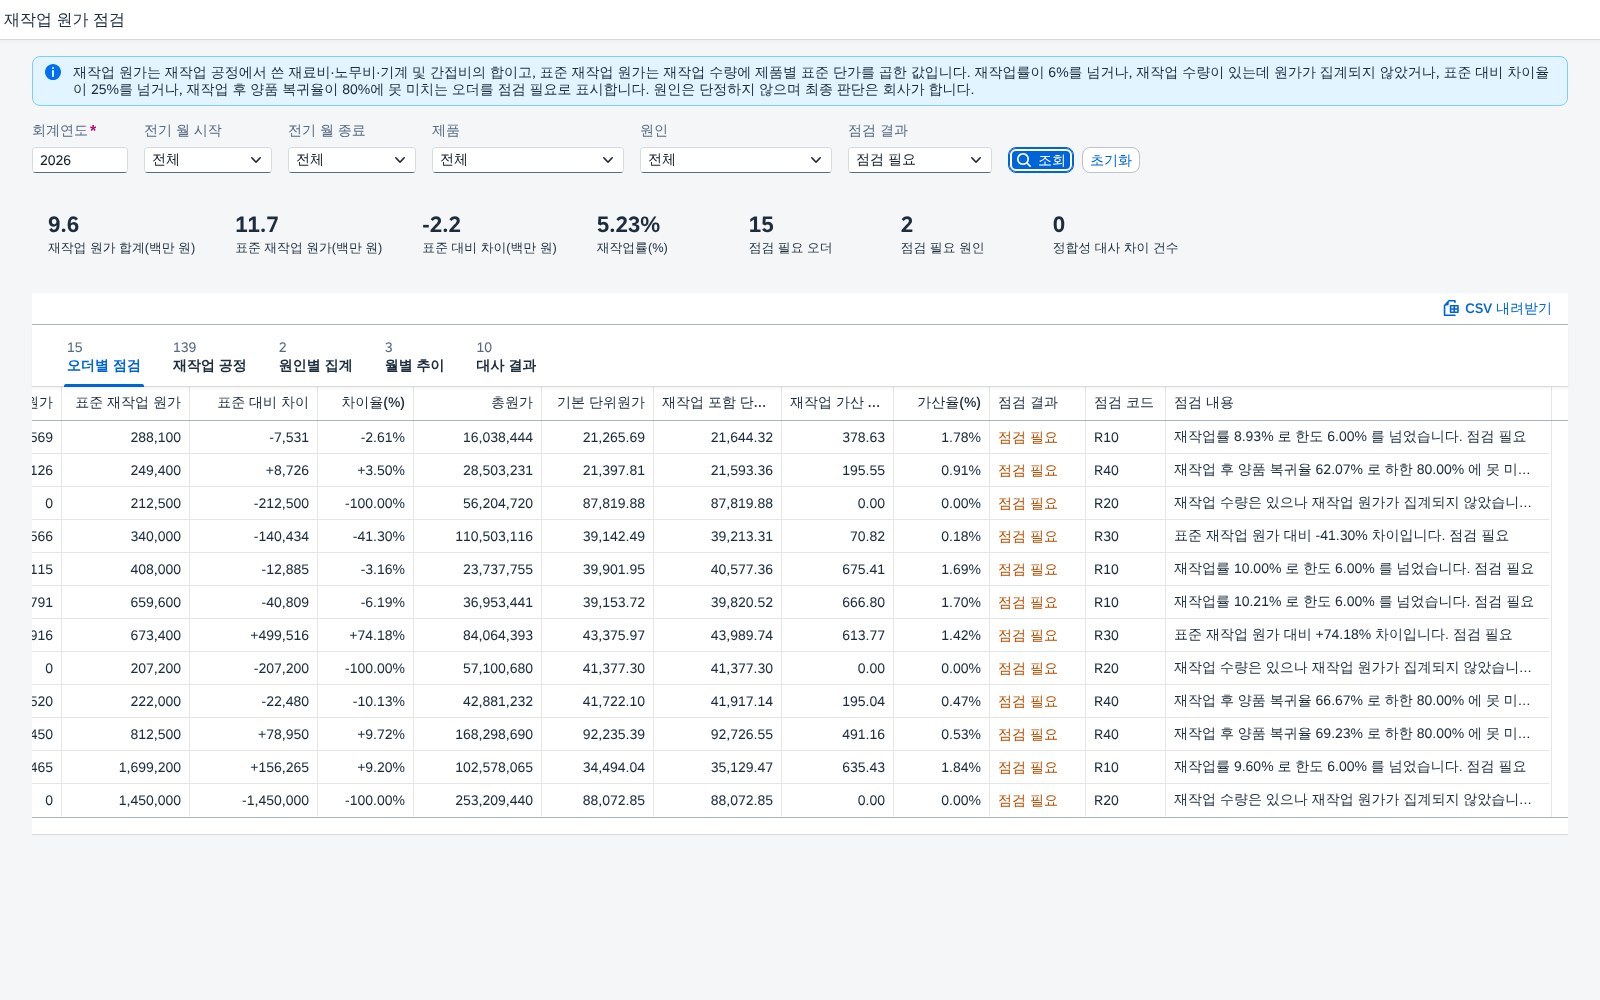The width and height of the screenshot is (1600, 1000).
Task: Click the 재작업 원가 합계 value 9.6
Action: pos(63,225)
